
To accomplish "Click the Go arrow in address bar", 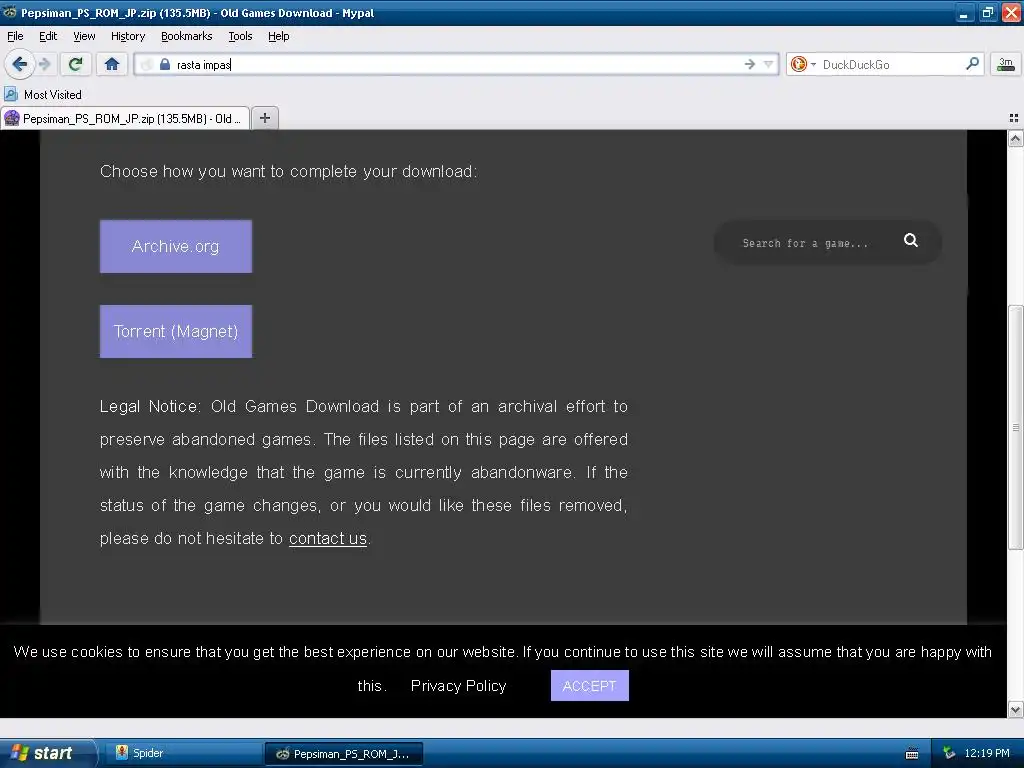I will 750,64.
